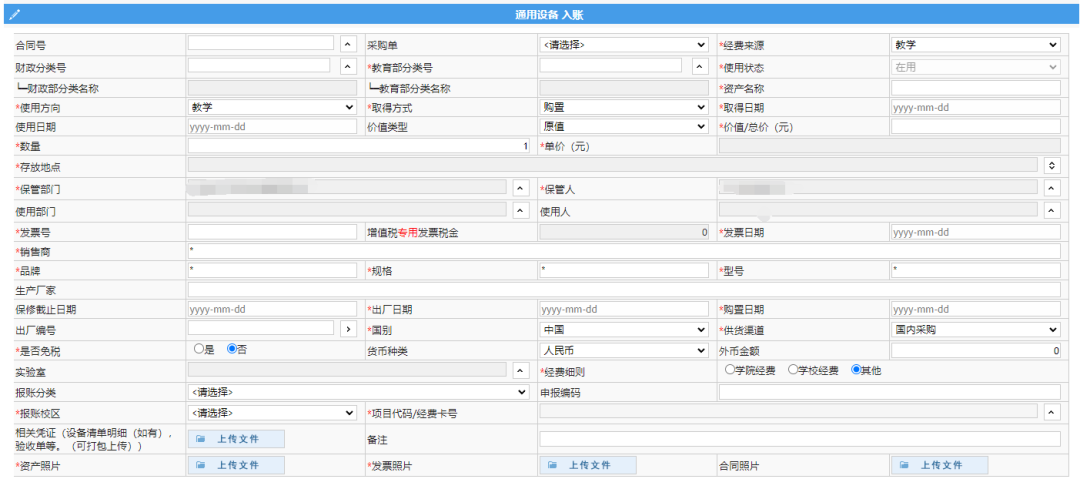Click the lookup arrow beside 财政分类号 field
Image resolution: width=1080 pixels, height=489 pixels.
348,66
